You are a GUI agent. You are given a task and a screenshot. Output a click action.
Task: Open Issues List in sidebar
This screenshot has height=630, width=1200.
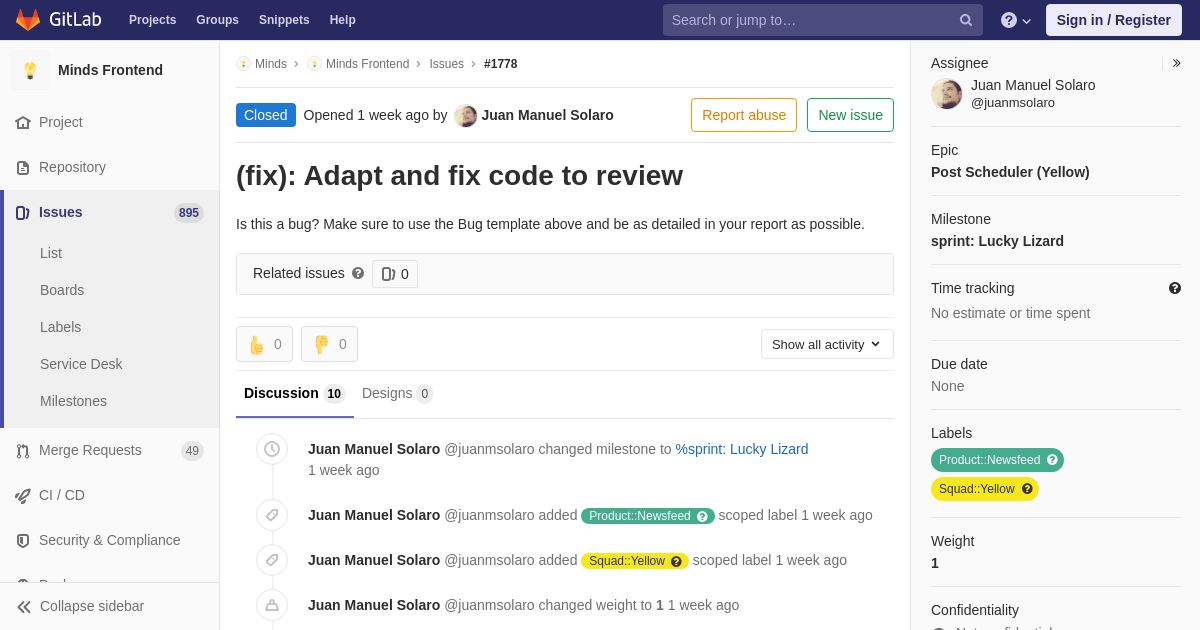51,253
